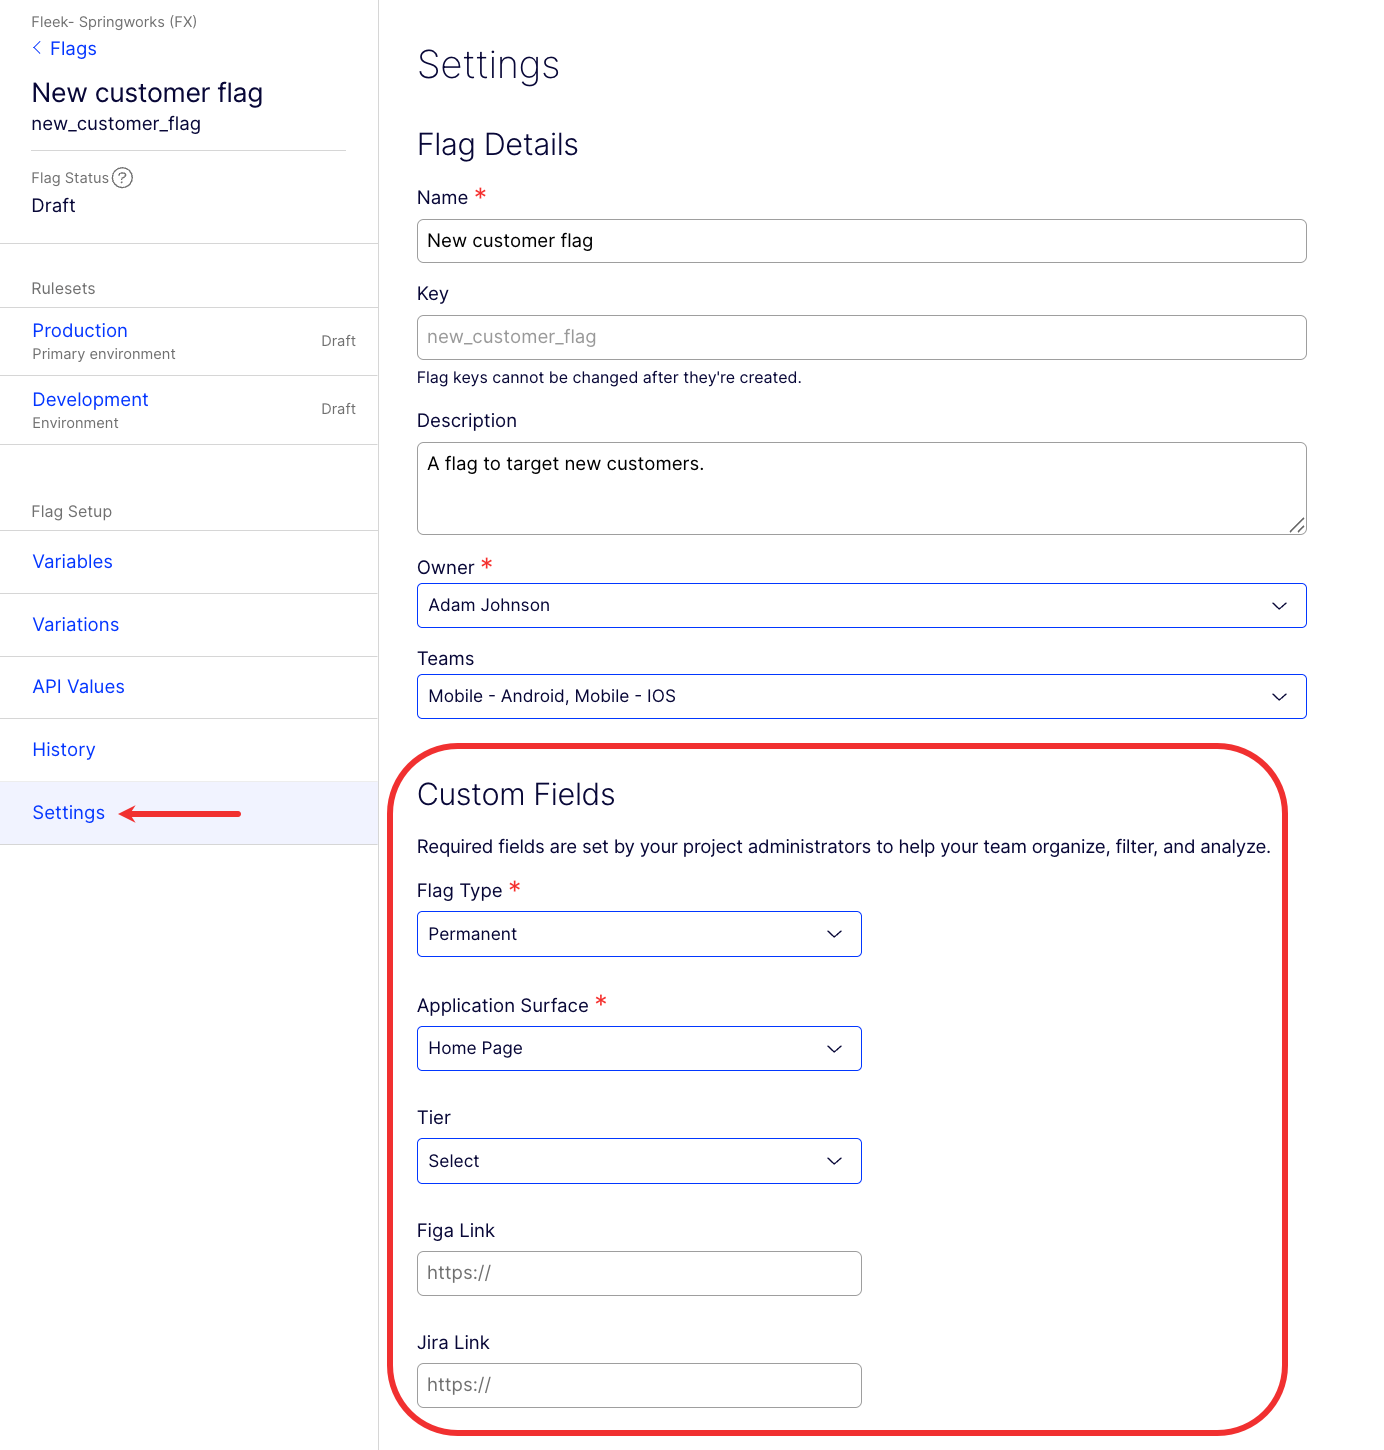
Task: Open the Tier select dropdown
Action: coord(638,1161)
